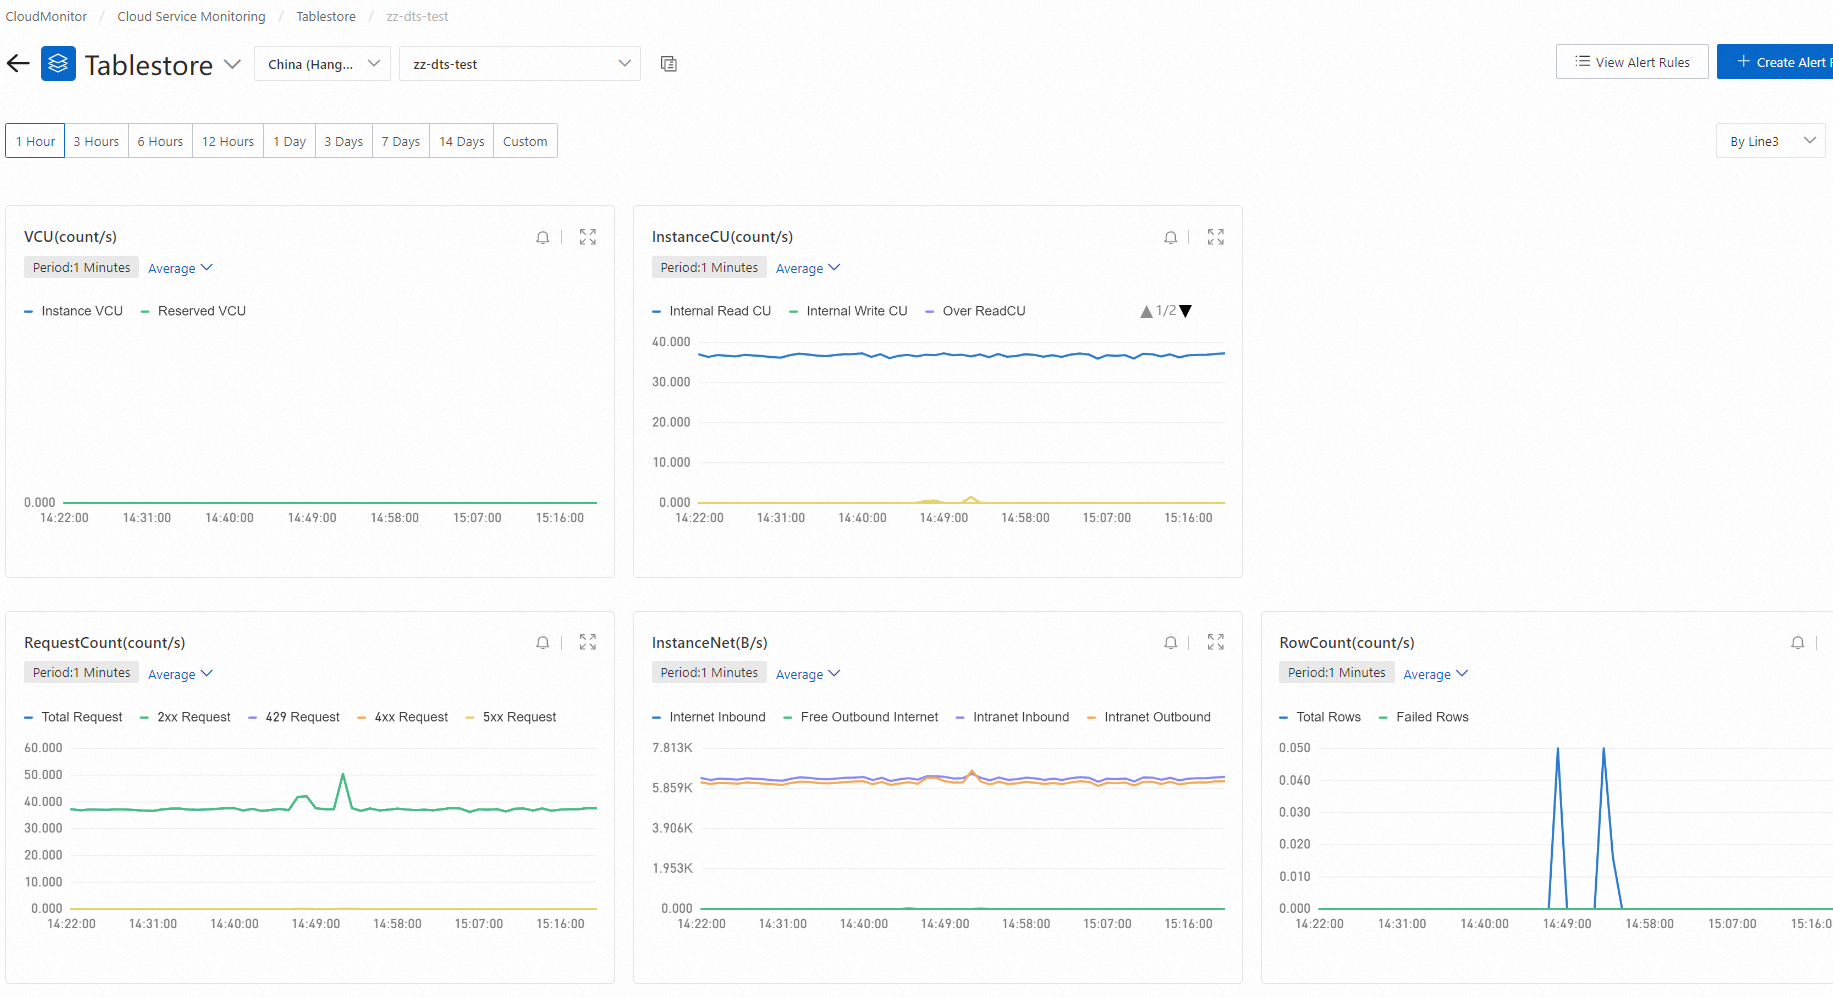Click the copy icon next to zz-dts-test
Image resolution: width=1833 pixels, height=998 pixels.
pyautogui.click(x=669, y=64)
